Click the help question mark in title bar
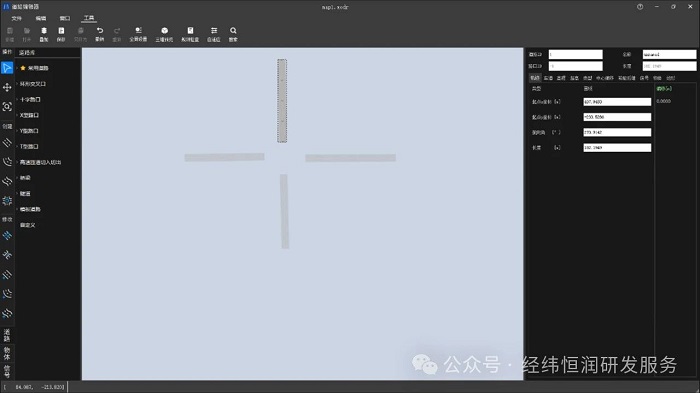Viewport: 700px width, 393px height. click(640, 7)
